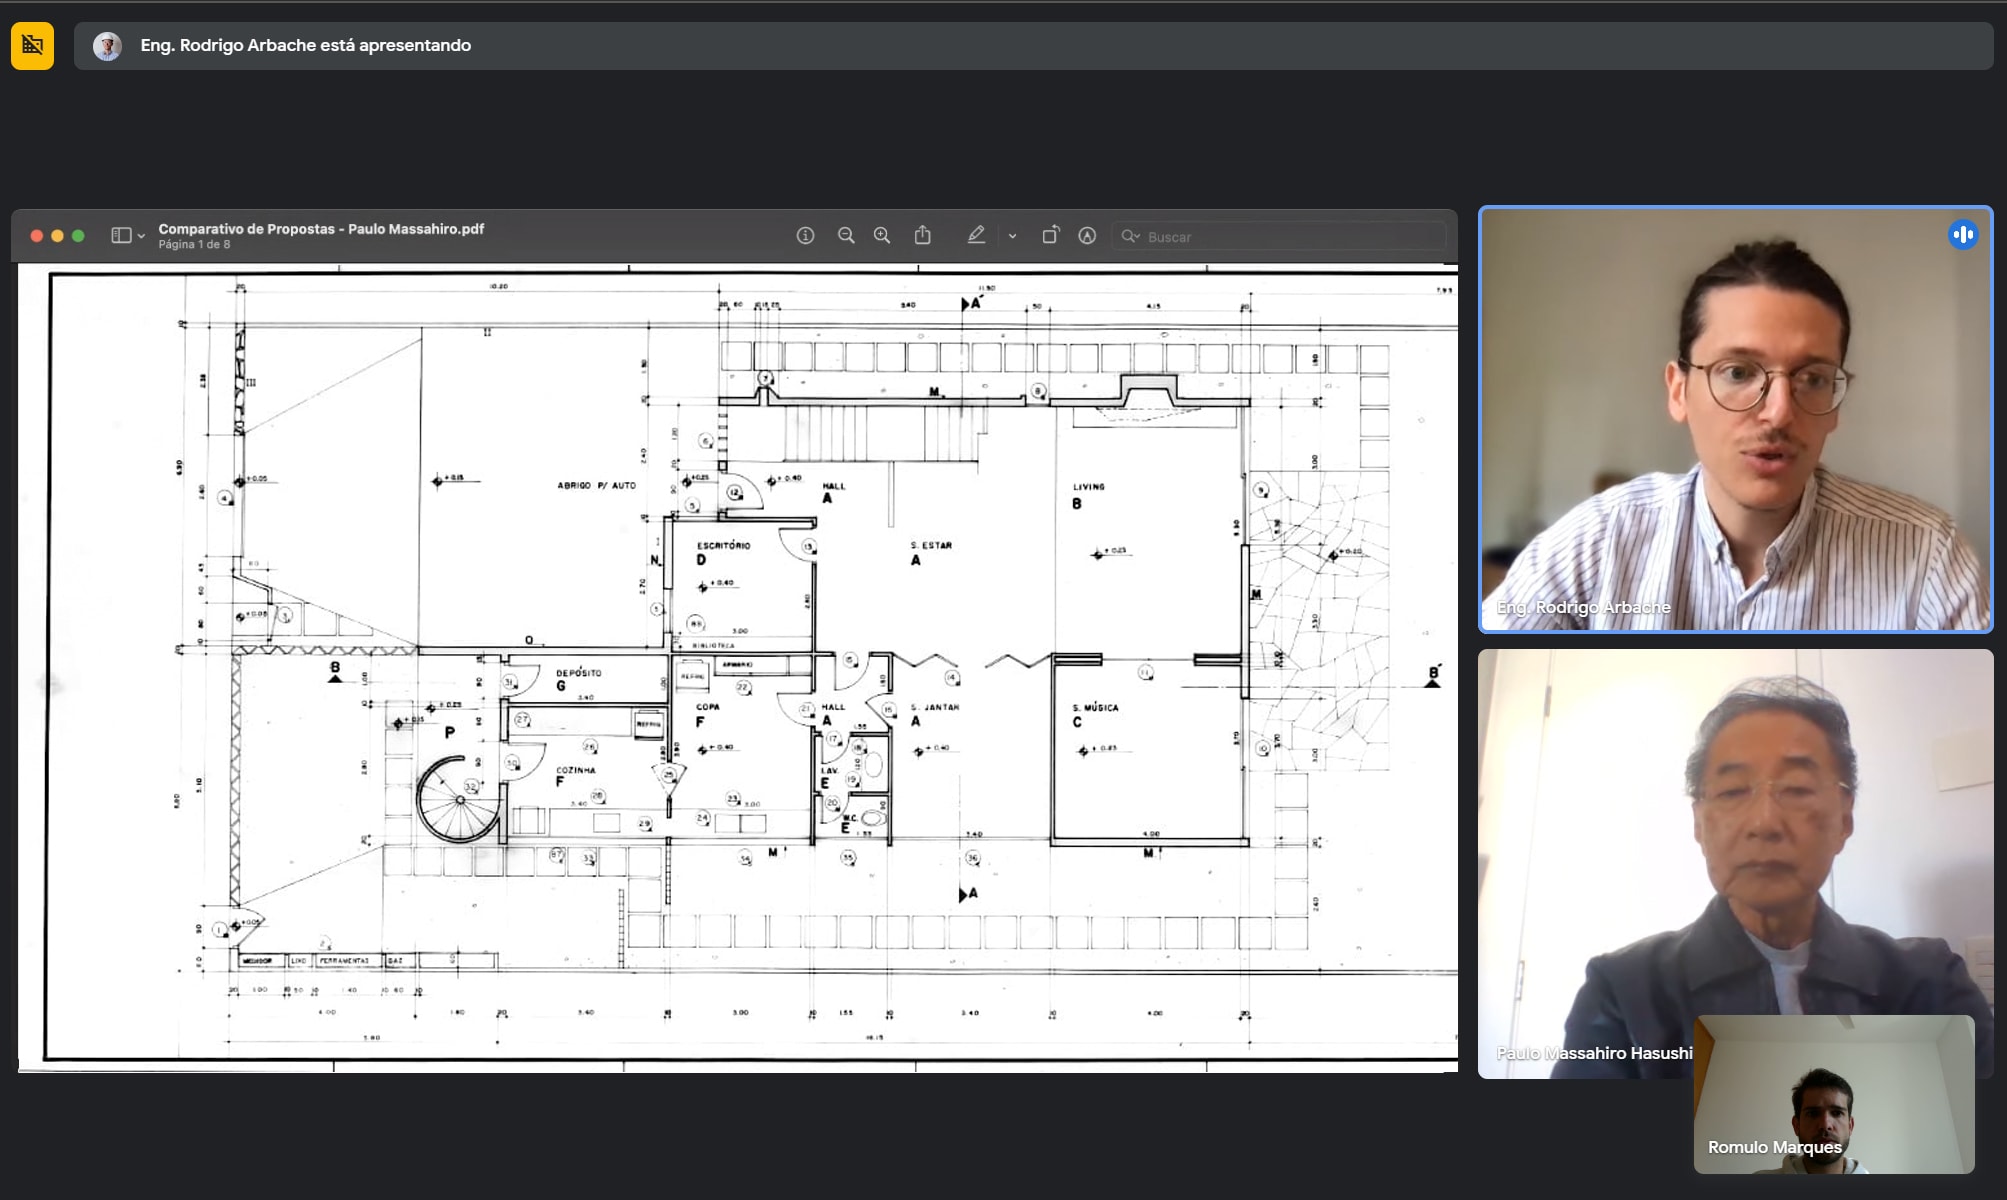
Task: Open search options magnifier dropdown
Action: pos(1130,236)
